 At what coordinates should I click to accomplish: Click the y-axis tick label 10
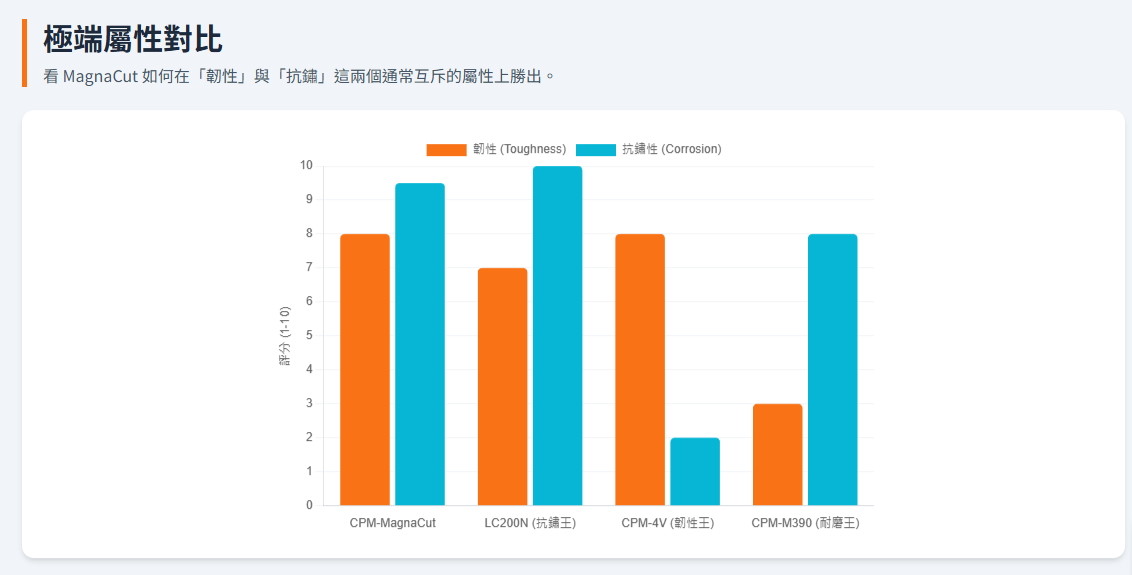click(306, 166)
